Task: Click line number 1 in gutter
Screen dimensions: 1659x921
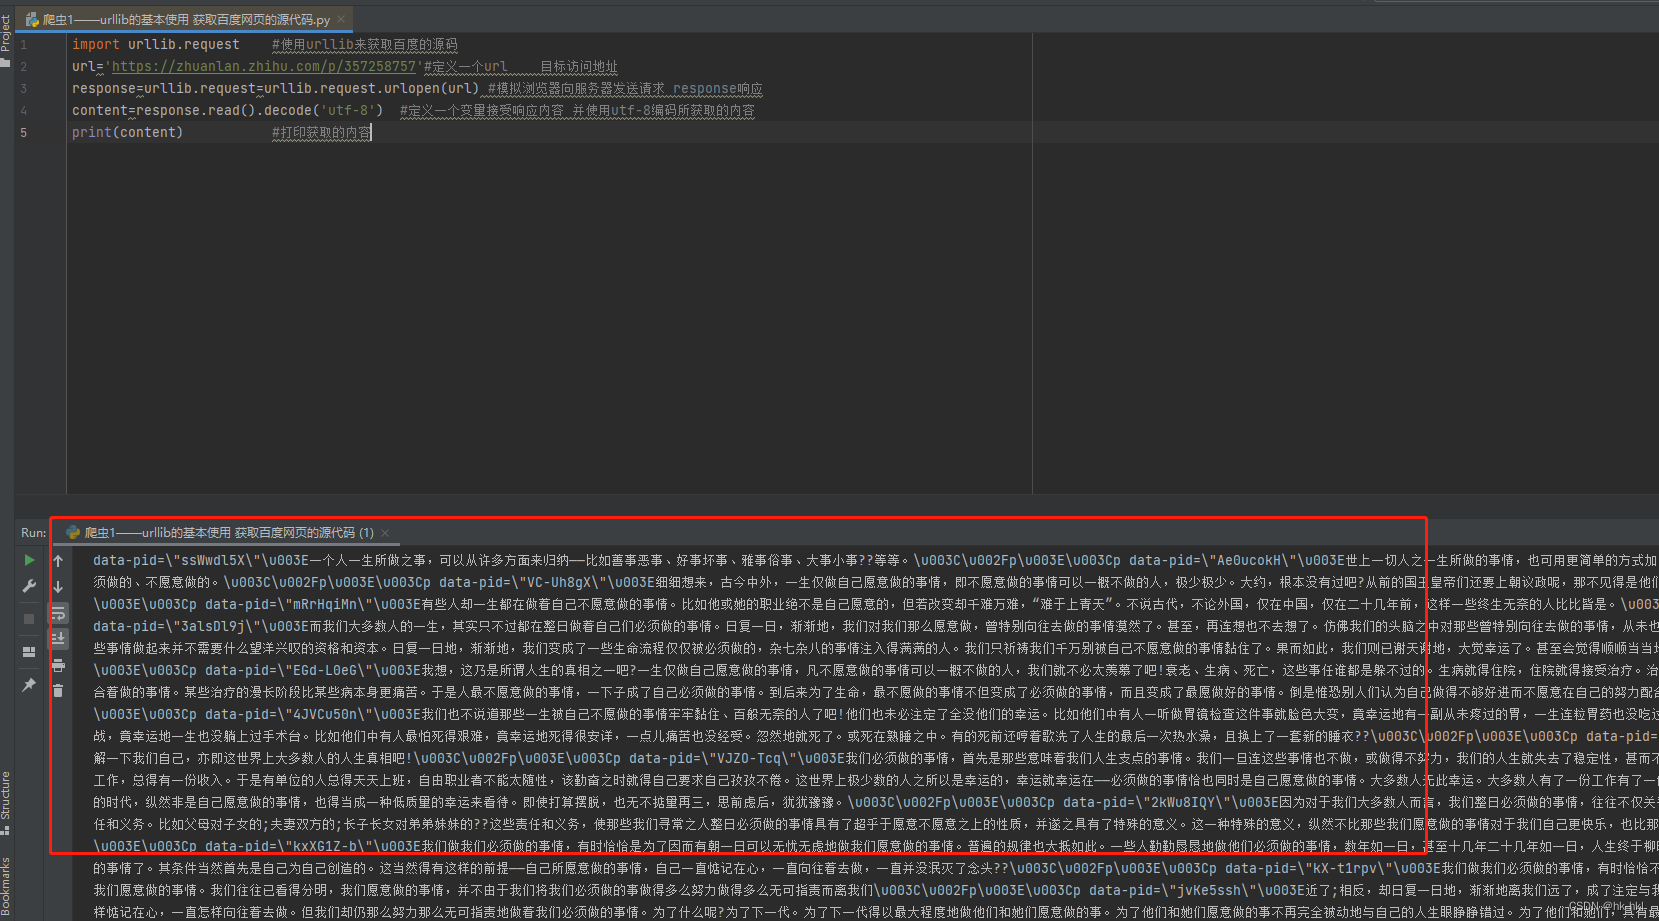Action: tap(24, 45)
